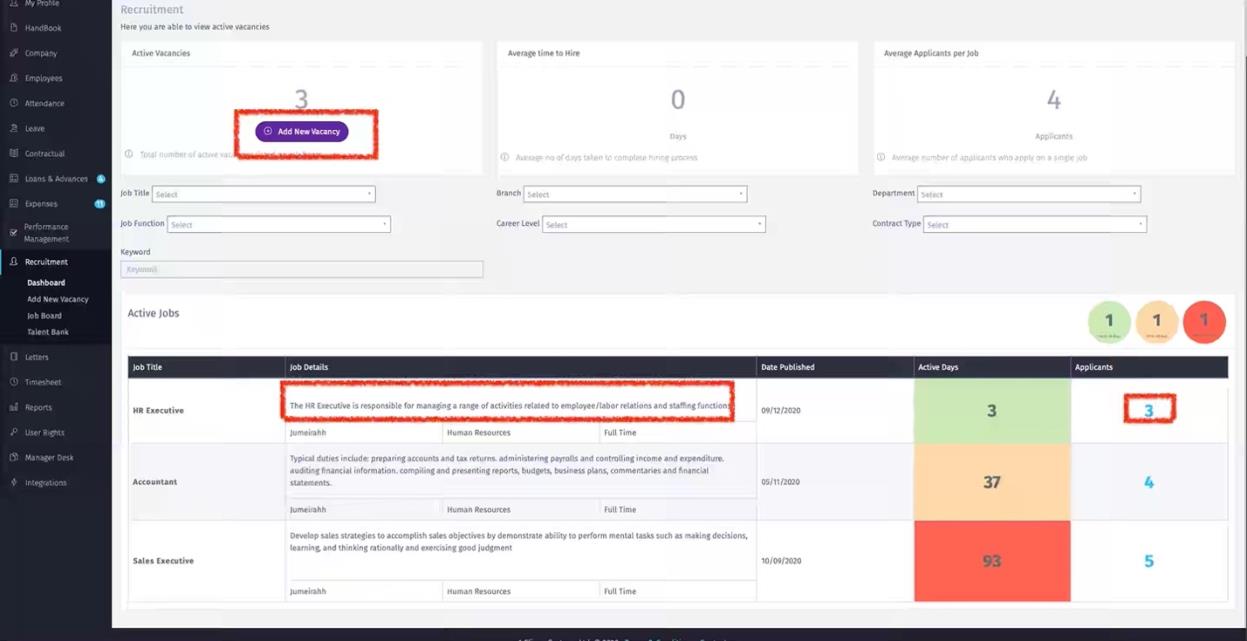Viewport: 1247px width, 641px height.
Task: Click the Reports sidebar icon
Action: [13, 407]
